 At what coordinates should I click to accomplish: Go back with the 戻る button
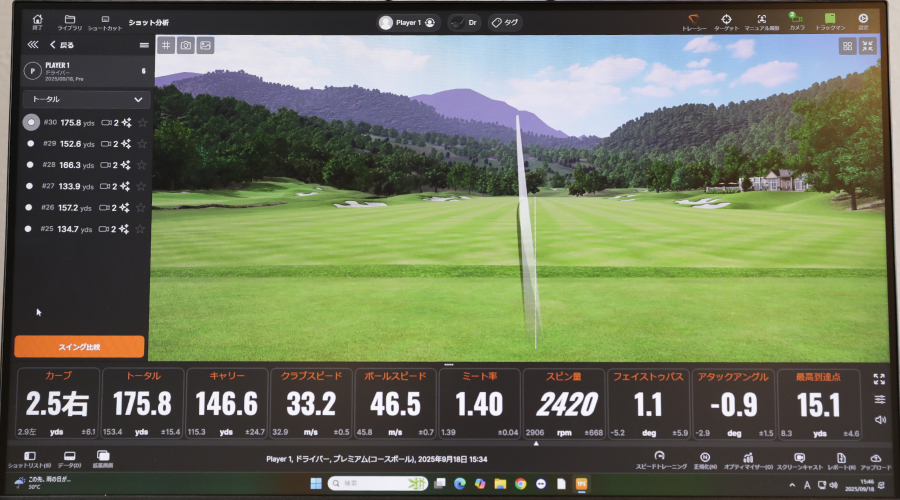click(x=63, y=45)
